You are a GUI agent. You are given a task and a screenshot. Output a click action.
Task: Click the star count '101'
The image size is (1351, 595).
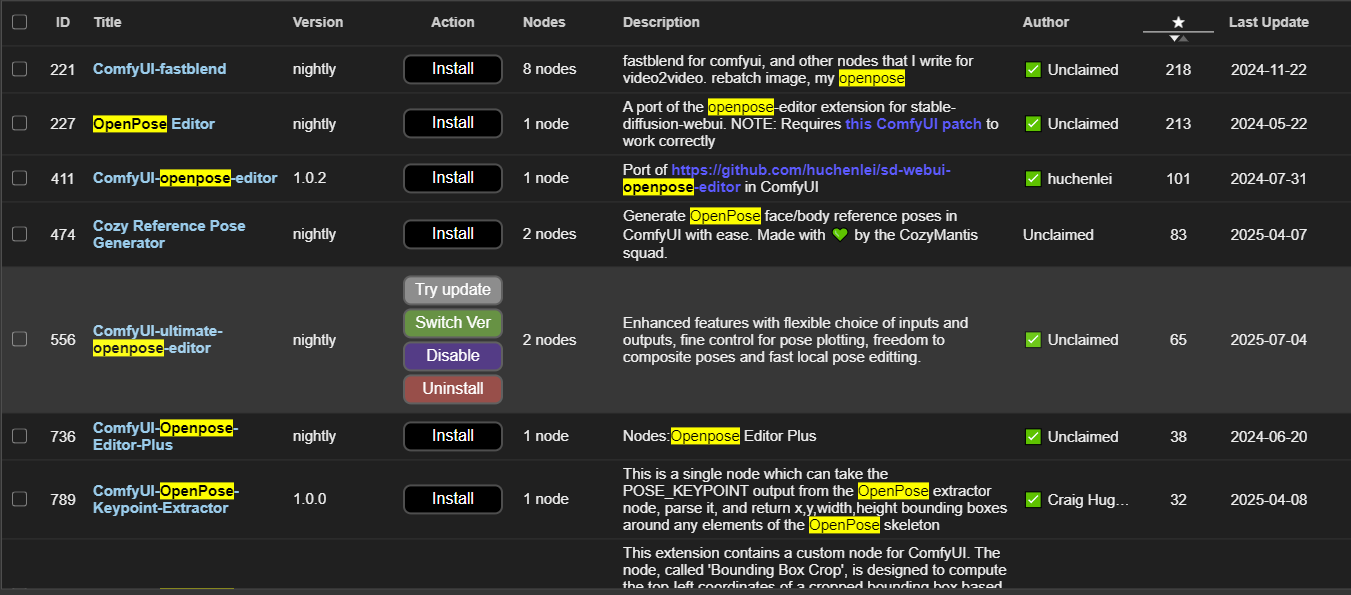[x=1178, y=179]
